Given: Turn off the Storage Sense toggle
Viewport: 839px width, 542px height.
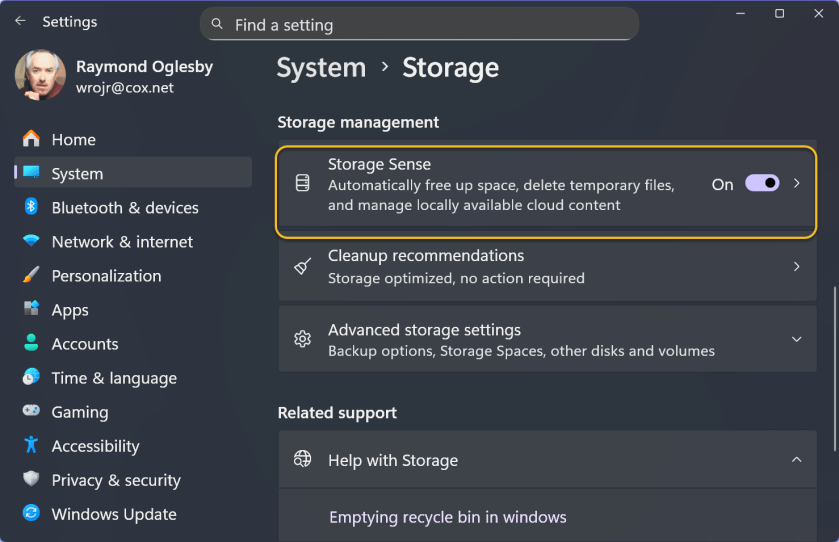Looking at the screenshot, I should [762, 184].
